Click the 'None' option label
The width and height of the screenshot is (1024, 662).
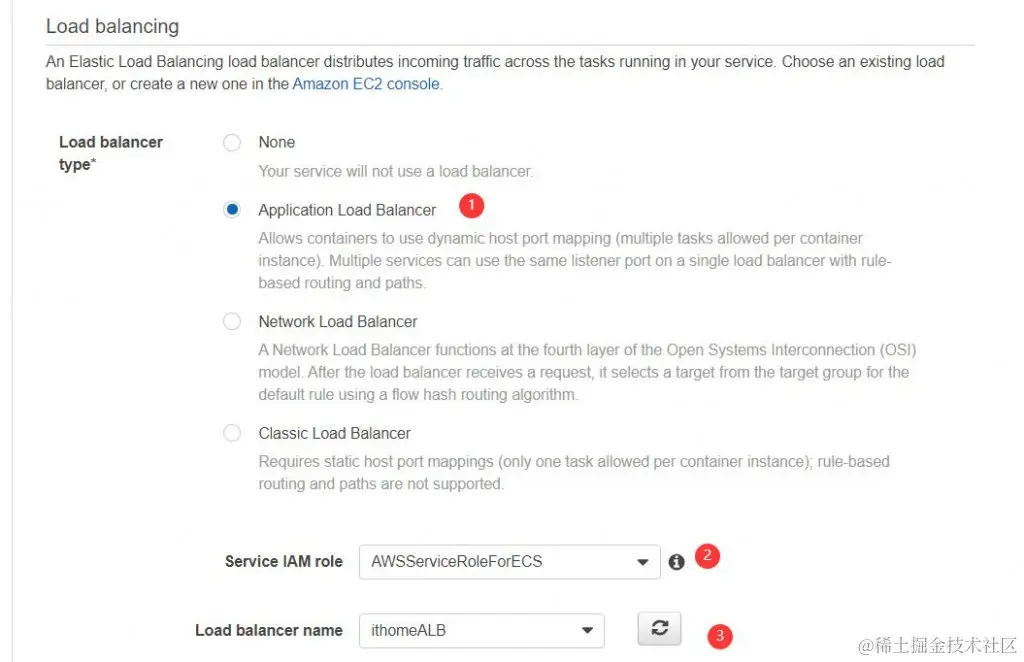point(276,142)
